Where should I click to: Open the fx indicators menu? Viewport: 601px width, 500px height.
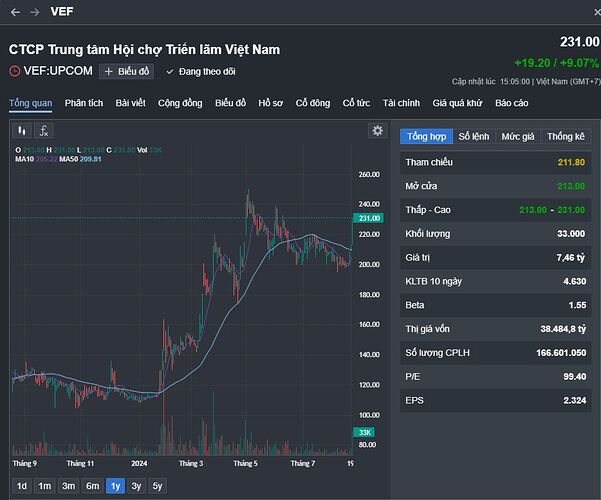pos(44,131)
